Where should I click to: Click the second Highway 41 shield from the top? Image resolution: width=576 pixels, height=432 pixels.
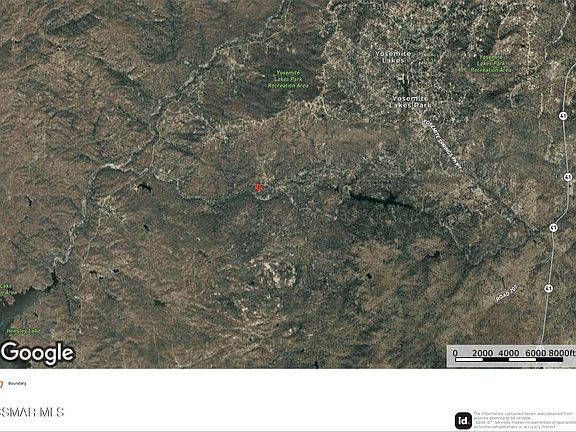(x=568, y=177)
